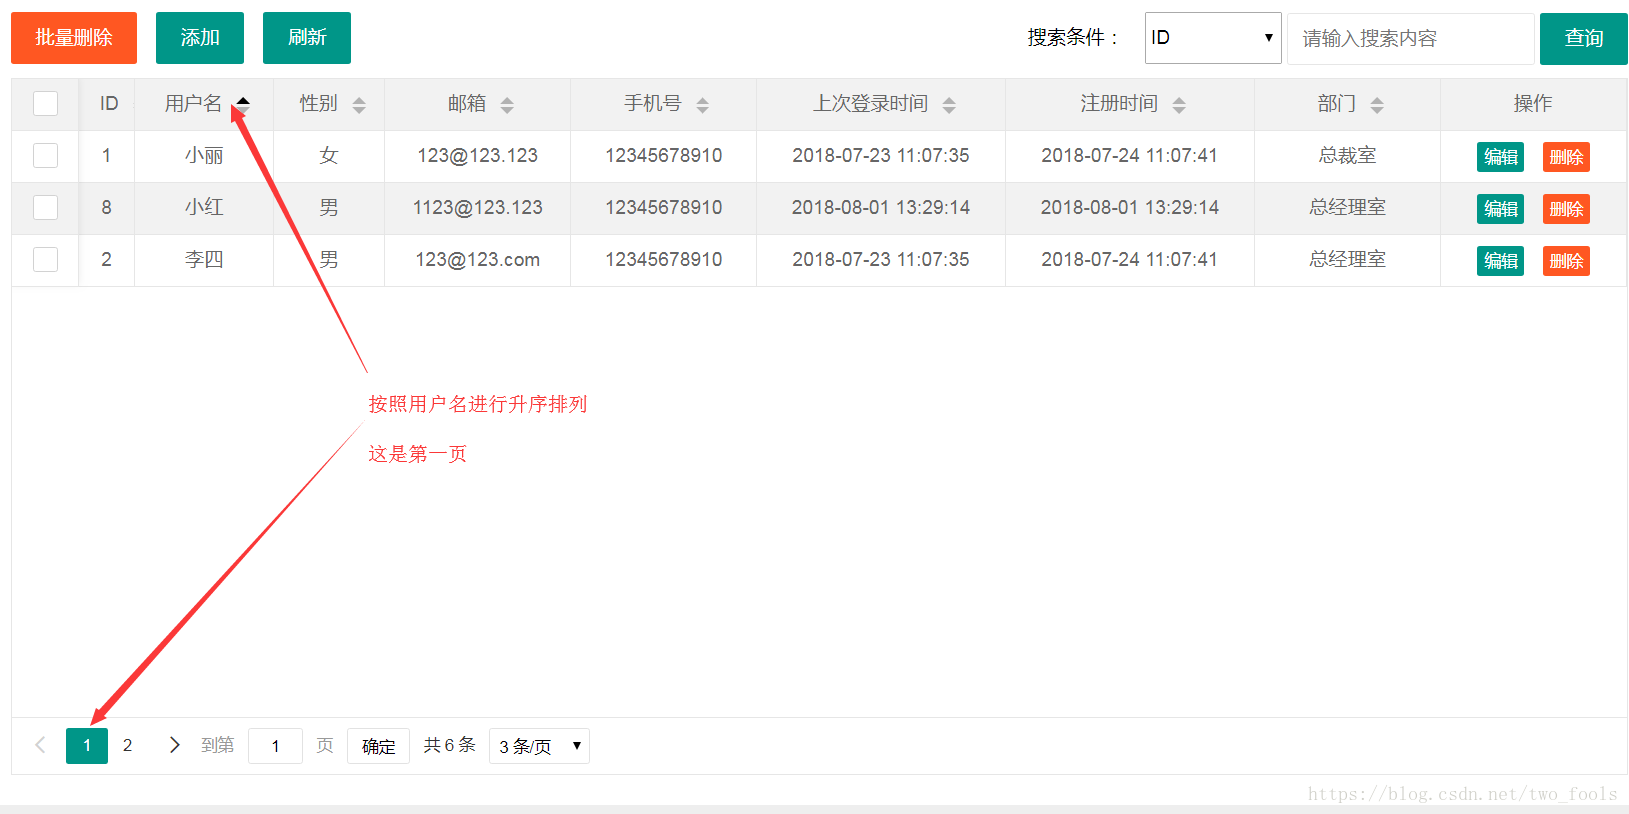Click email cell 1123@123.123
Viewport: 1629px width, 814px height.
pyautogui.click(x=478, y=207)
